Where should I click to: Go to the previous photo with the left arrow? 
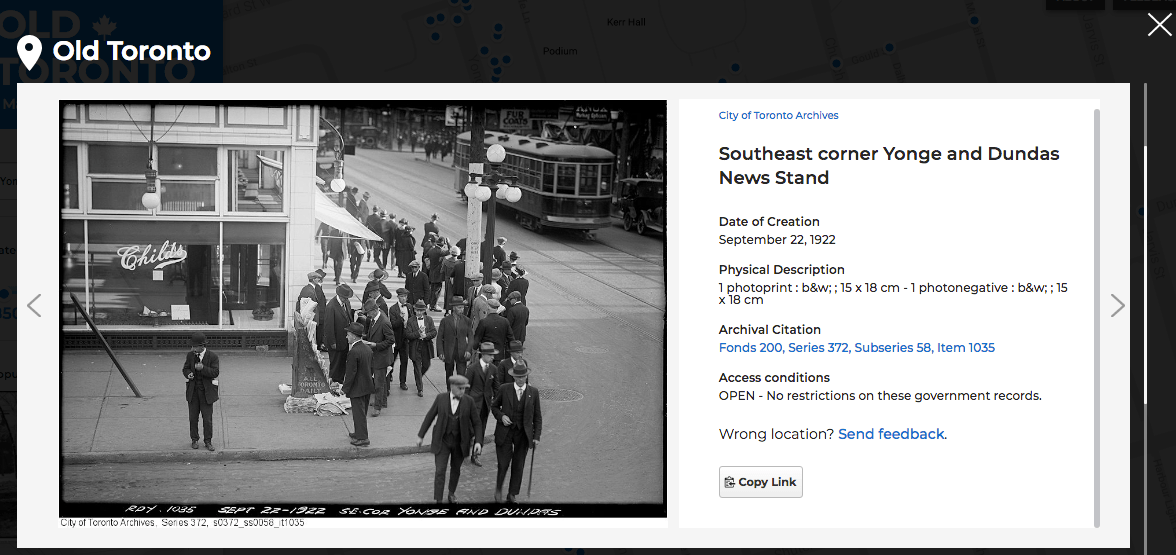point(34,305)
